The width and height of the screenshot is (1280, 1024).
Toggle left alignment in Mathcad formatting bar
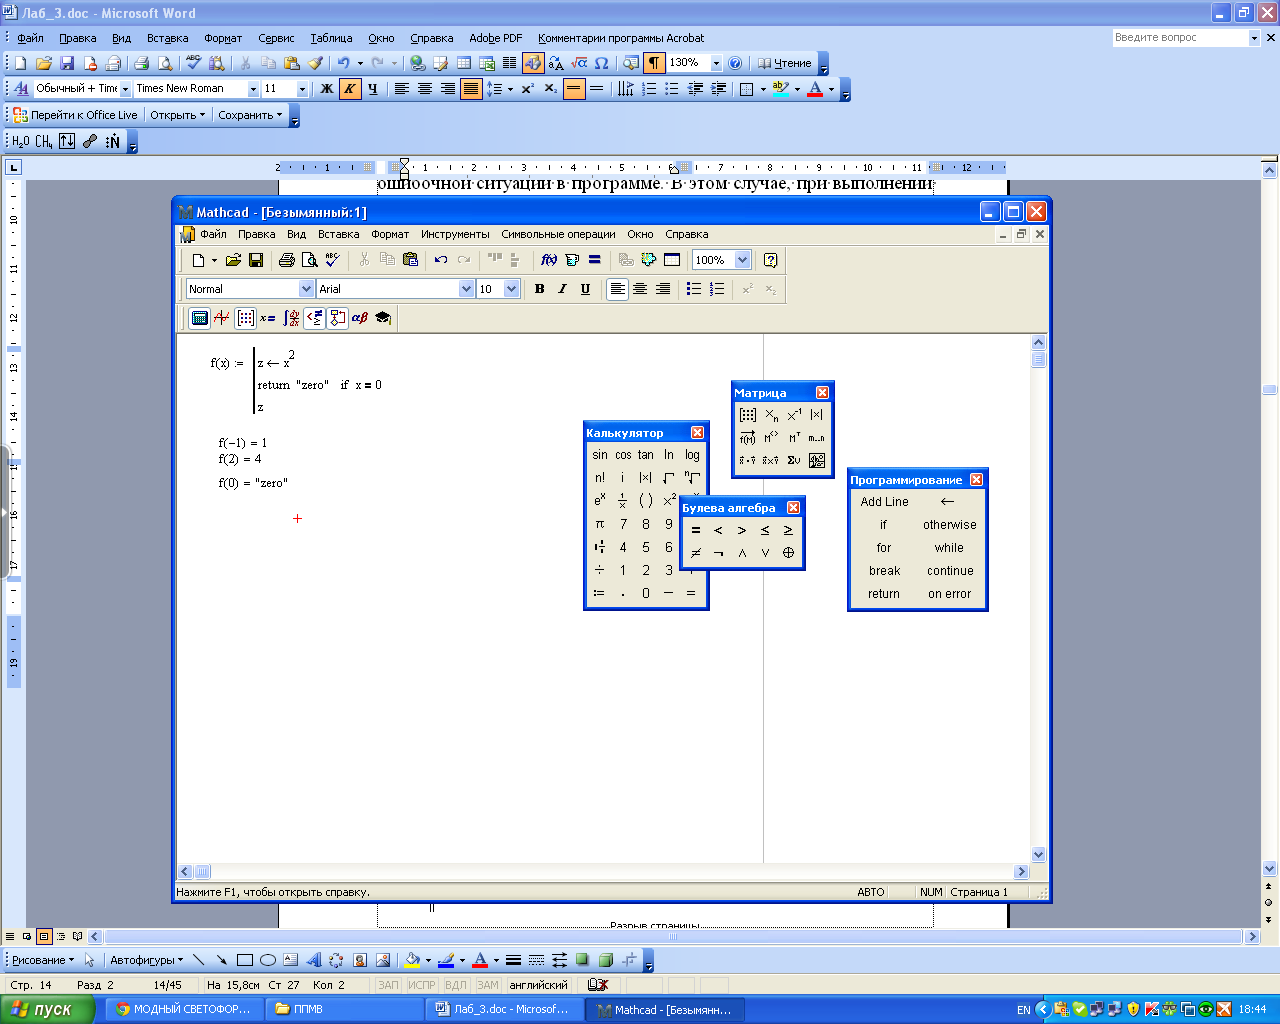[617, 289]
